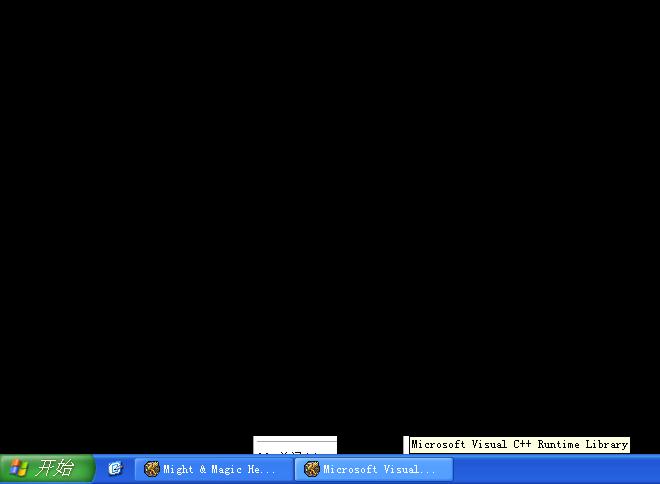Screen dimensions: 660x484
Task: Click the far right end of the taskbar
Action: coord(650,469)
